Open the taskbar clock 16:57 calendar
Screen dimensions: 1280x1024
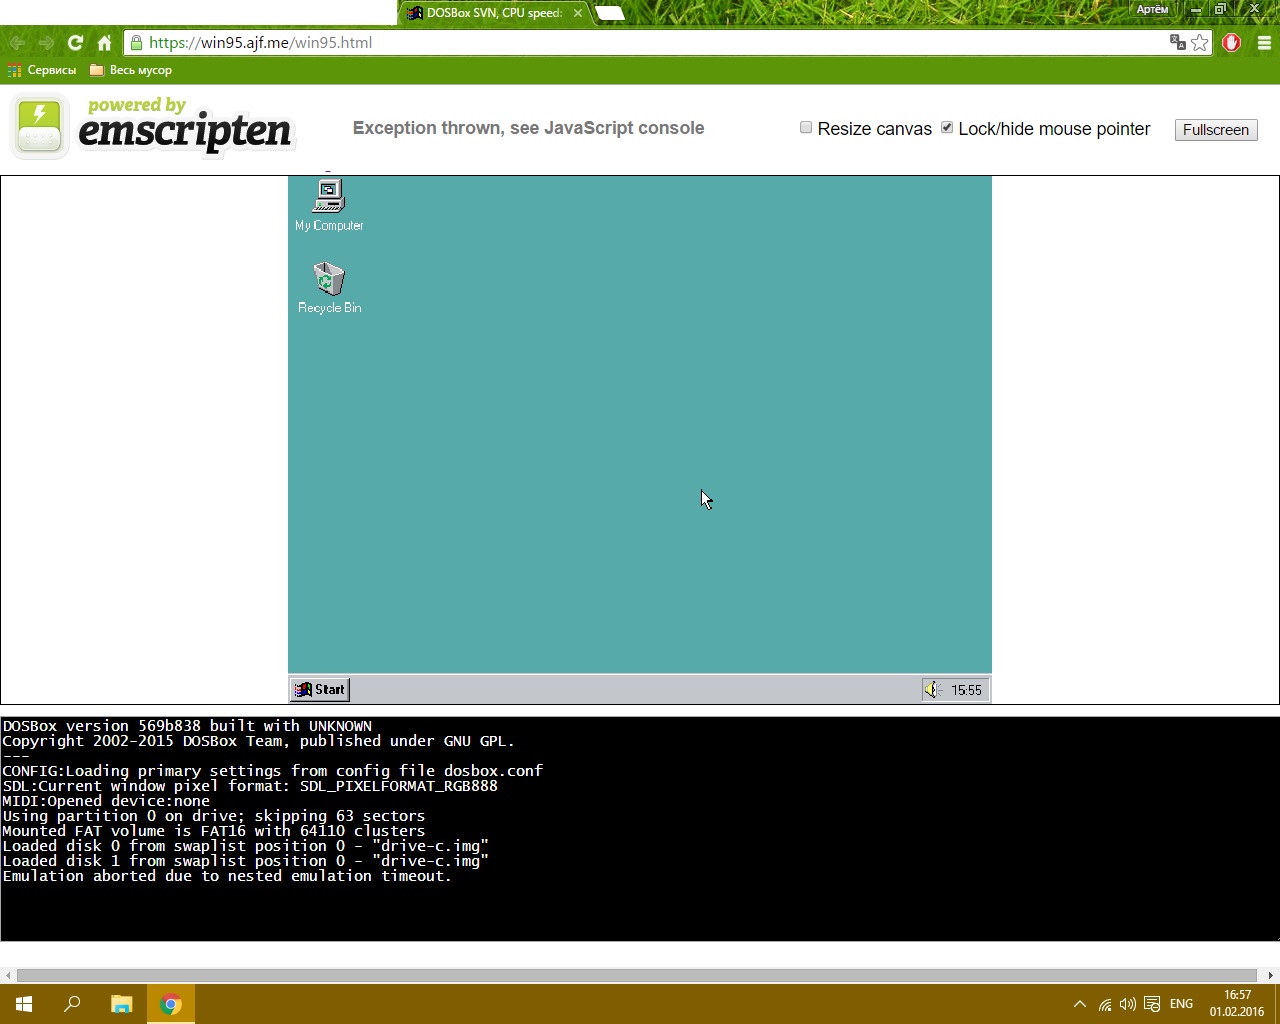[1237, 1004]
